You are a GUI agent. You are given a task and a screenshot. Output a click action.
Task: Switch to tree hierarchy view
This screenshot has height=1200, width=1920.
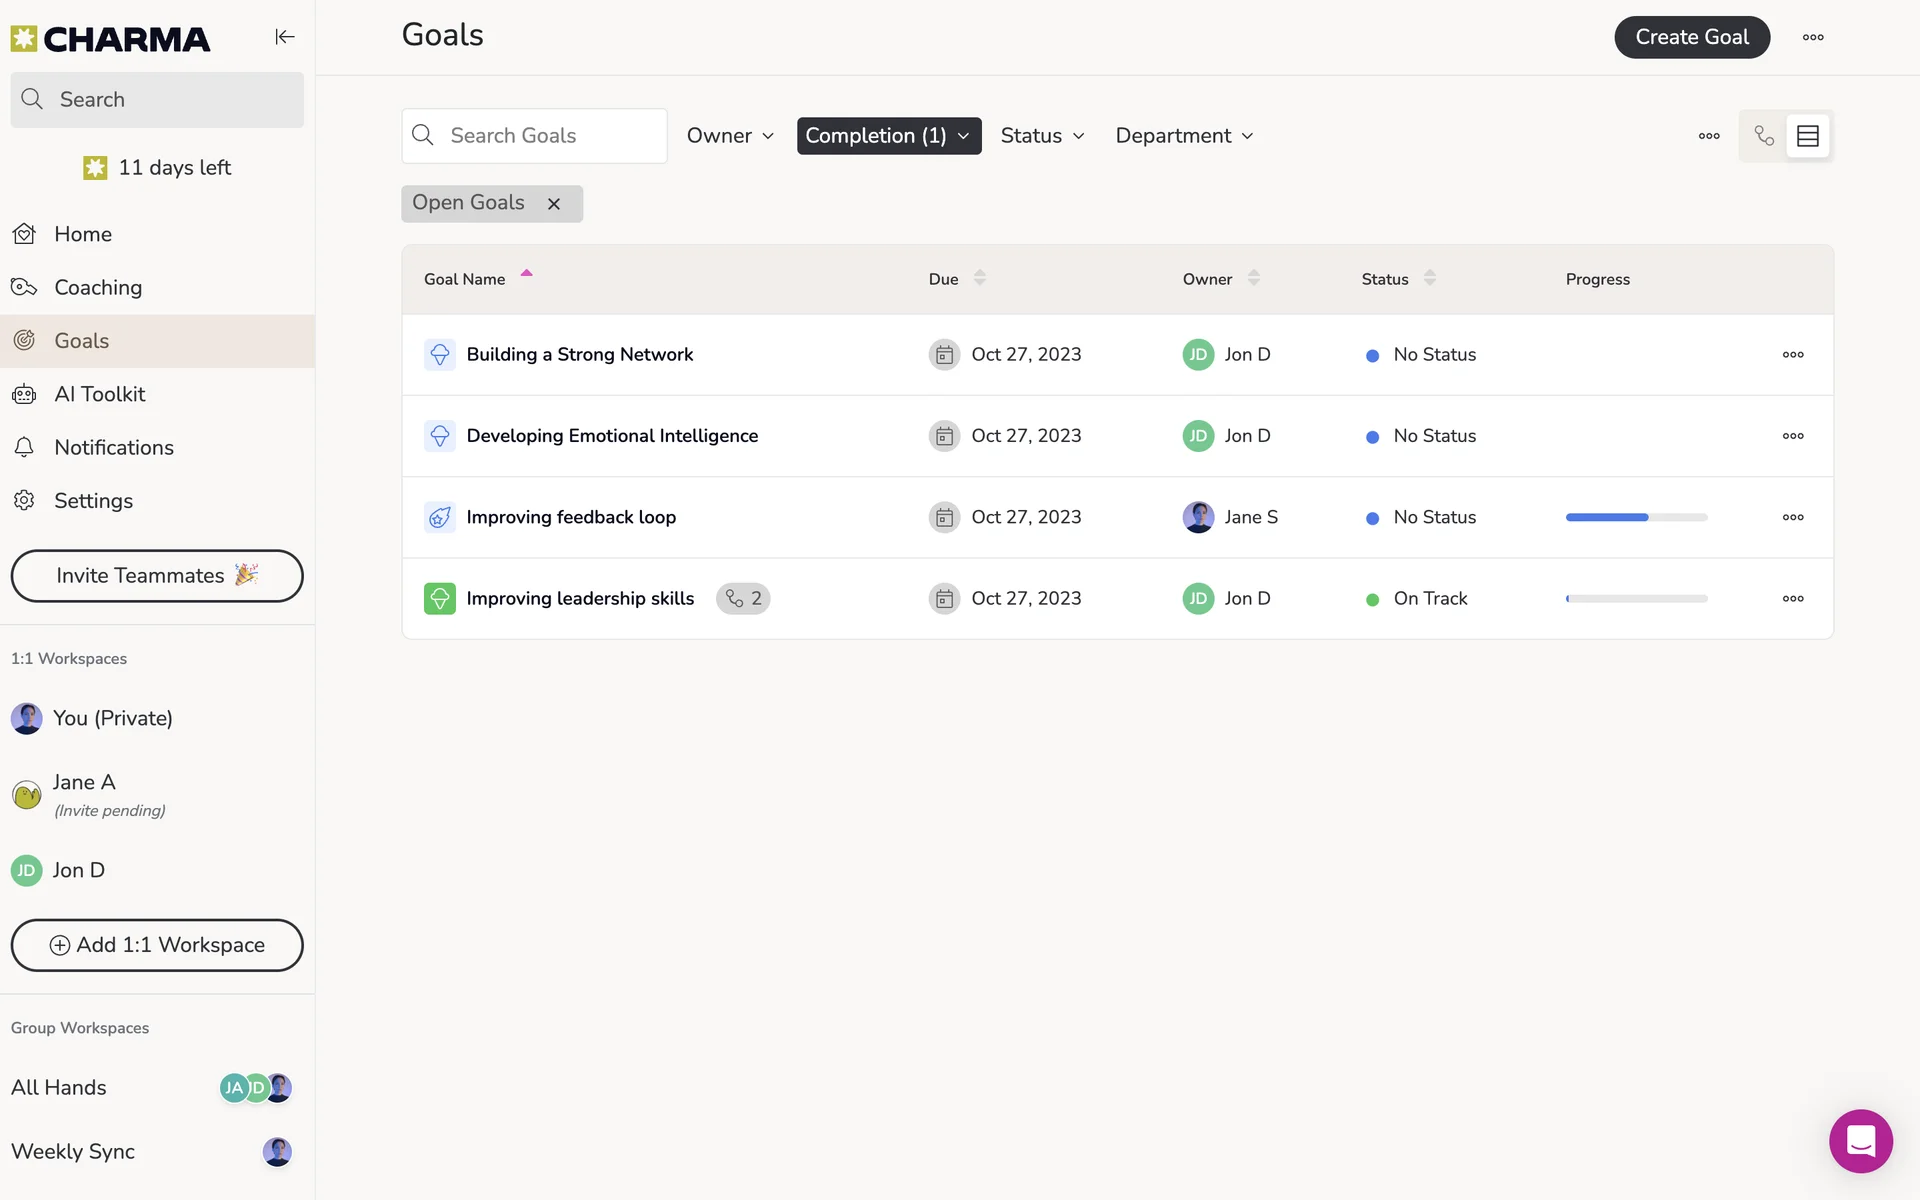(1764, 136)
